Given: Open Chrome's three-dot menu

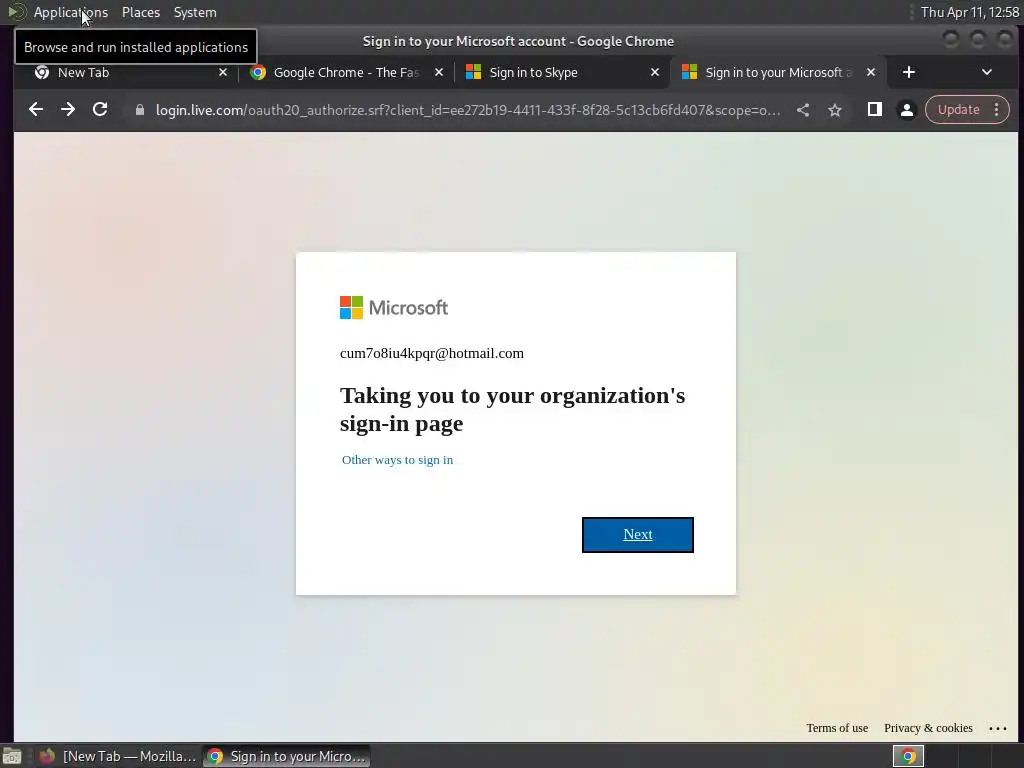Looking at the screenshot, I should (997, 110).
